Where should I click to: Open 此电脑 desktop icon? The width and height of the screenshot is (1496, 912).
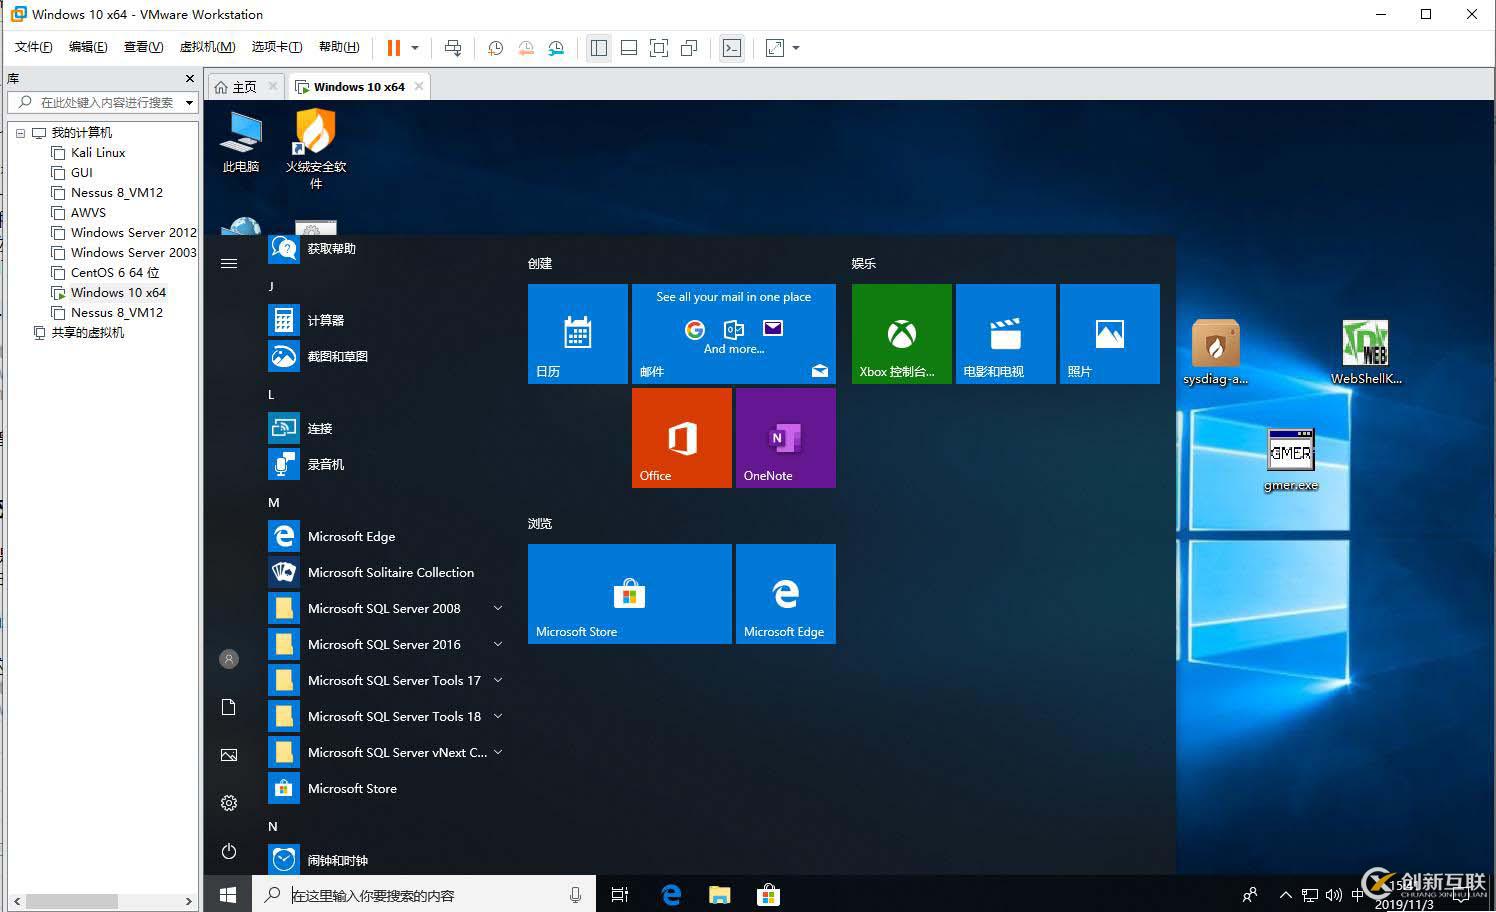click(x=241, y=141)
